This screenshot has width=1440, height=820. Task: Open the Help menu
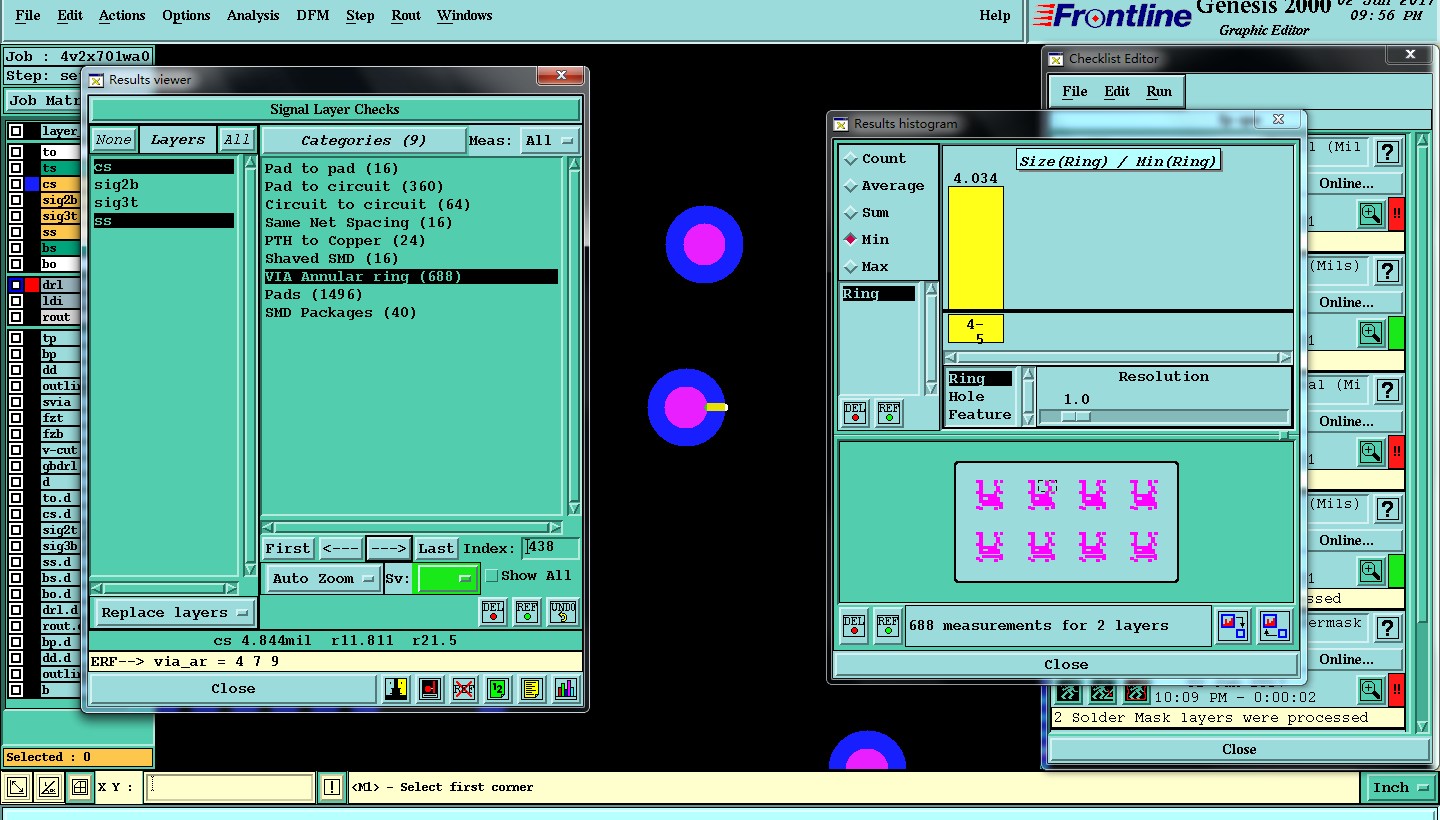(x=994, y=16)
